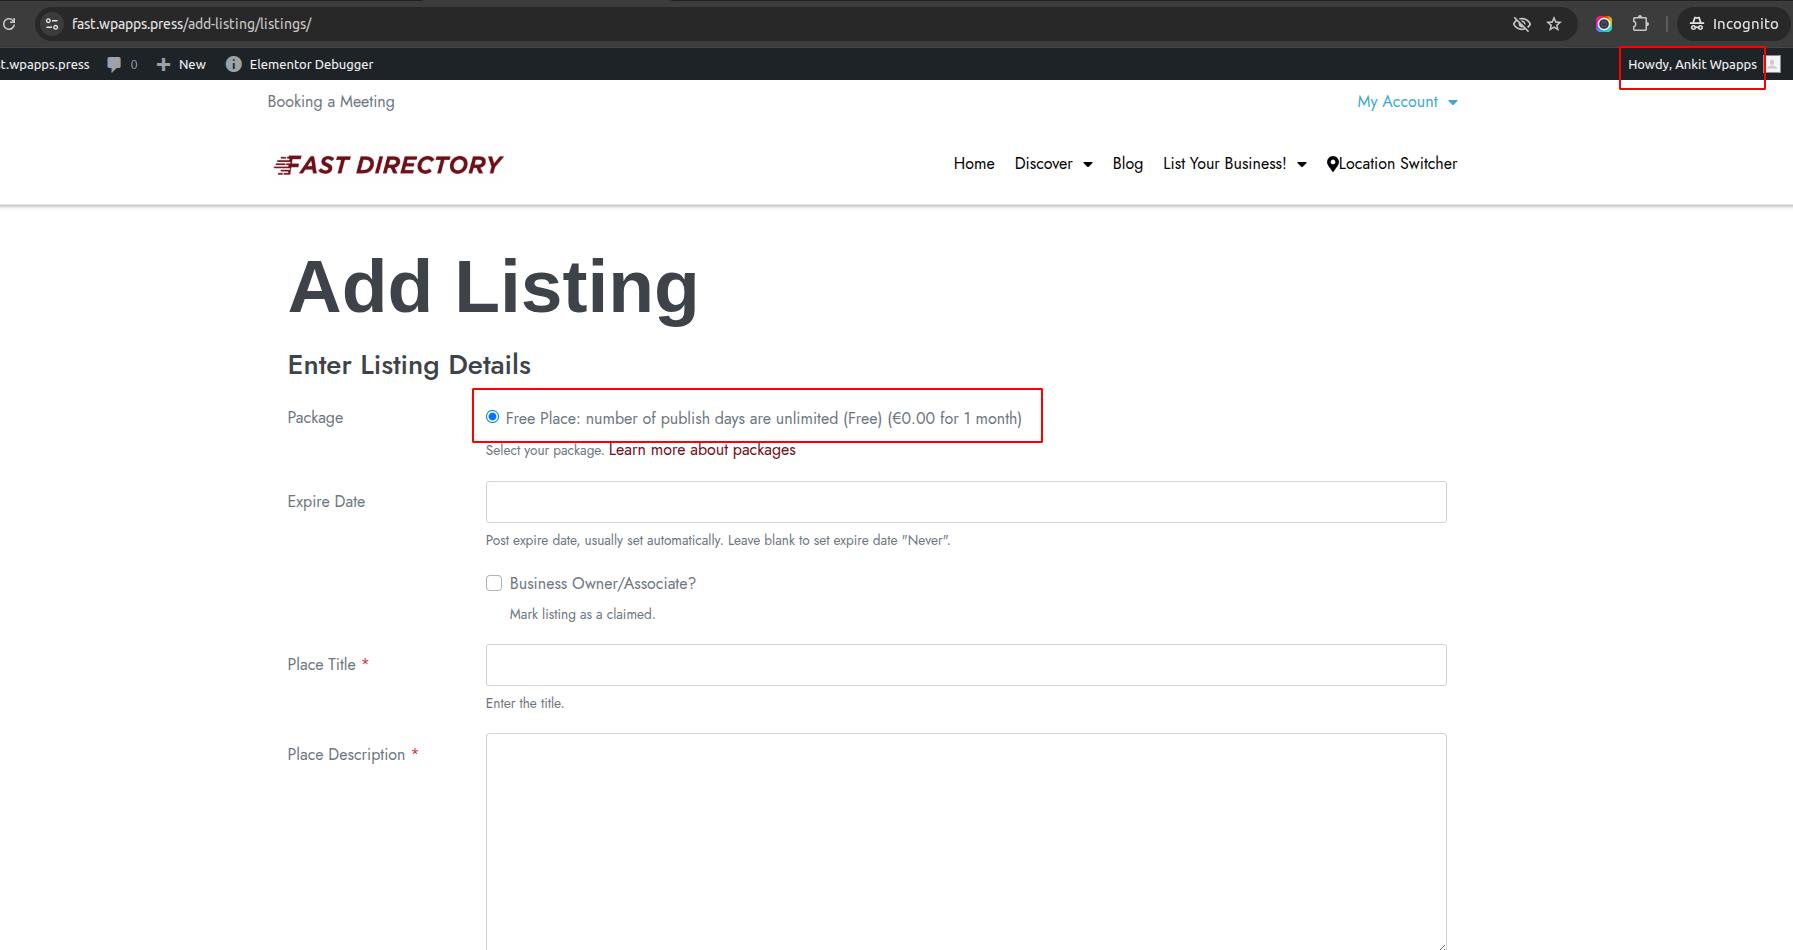Open the Blog menu item
The height and width of the screenshot is (950, 1793).
(x=1127, y=164)
